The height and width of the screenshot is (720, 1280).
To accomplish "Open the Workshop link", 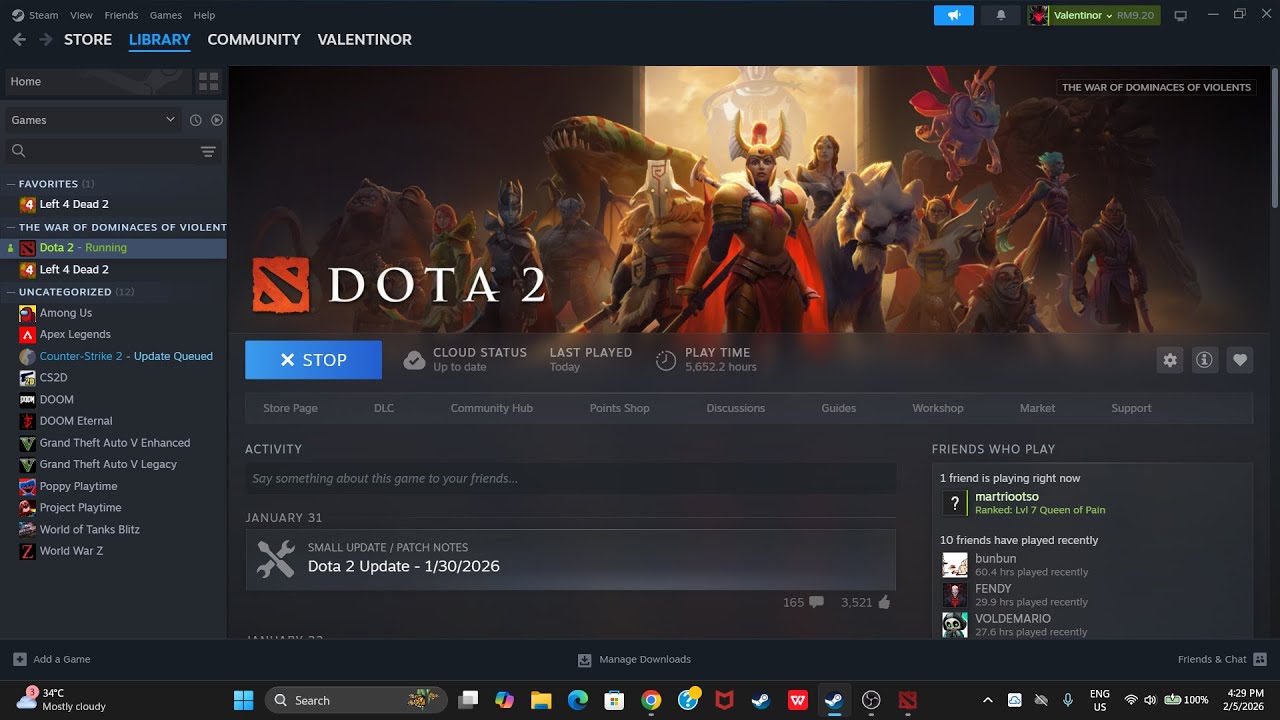I will click(937, 408).
